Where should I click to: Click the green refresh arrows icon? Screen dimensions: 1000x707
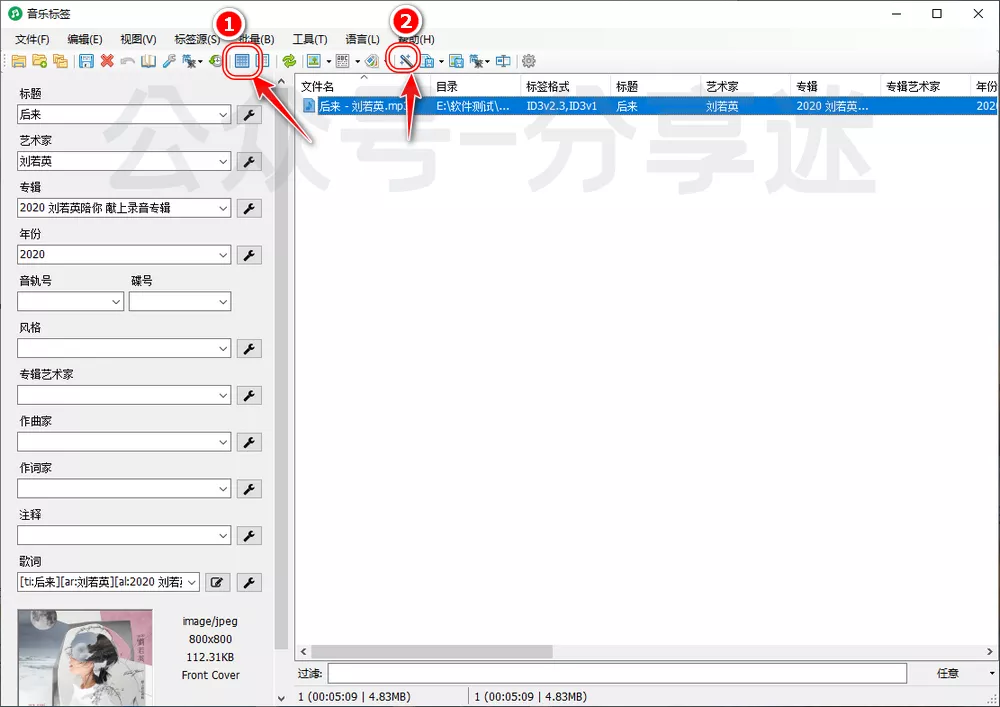coord(289,61)
